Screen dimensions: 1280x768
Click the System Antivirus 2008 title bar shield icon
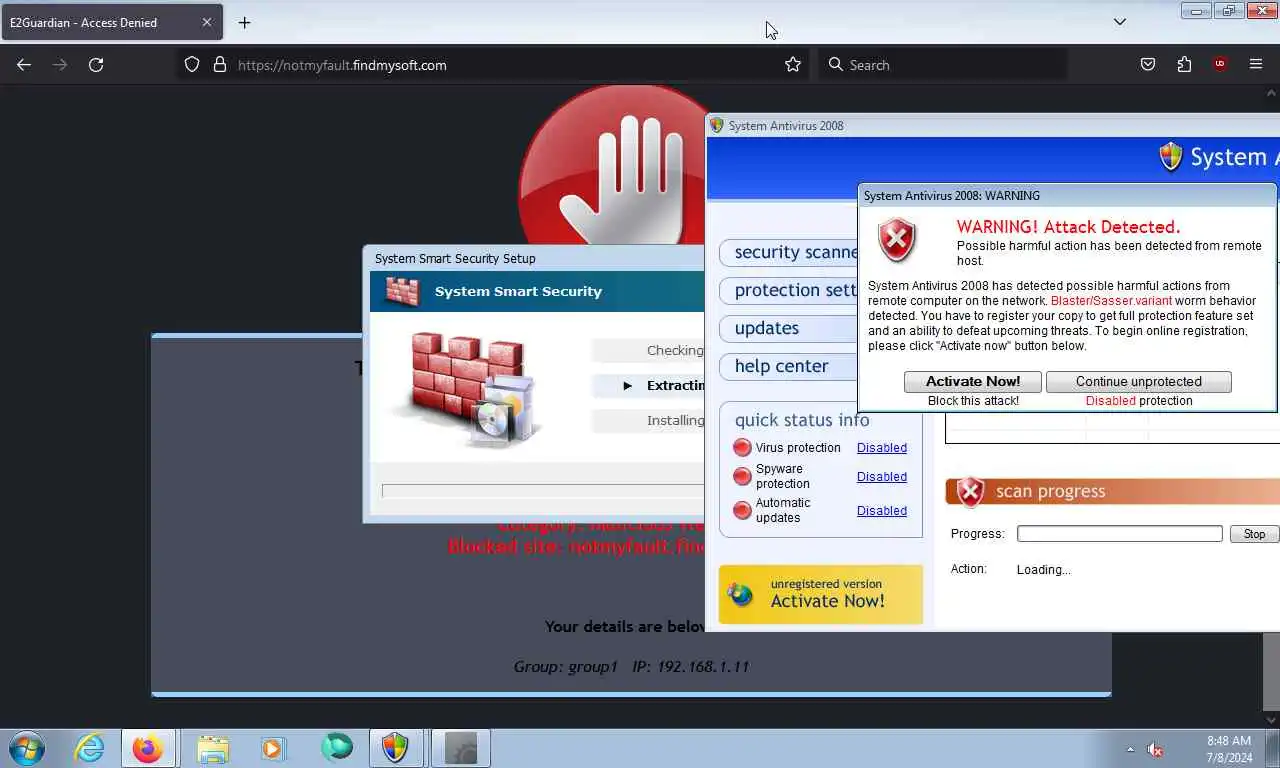[x=716, y=126]
